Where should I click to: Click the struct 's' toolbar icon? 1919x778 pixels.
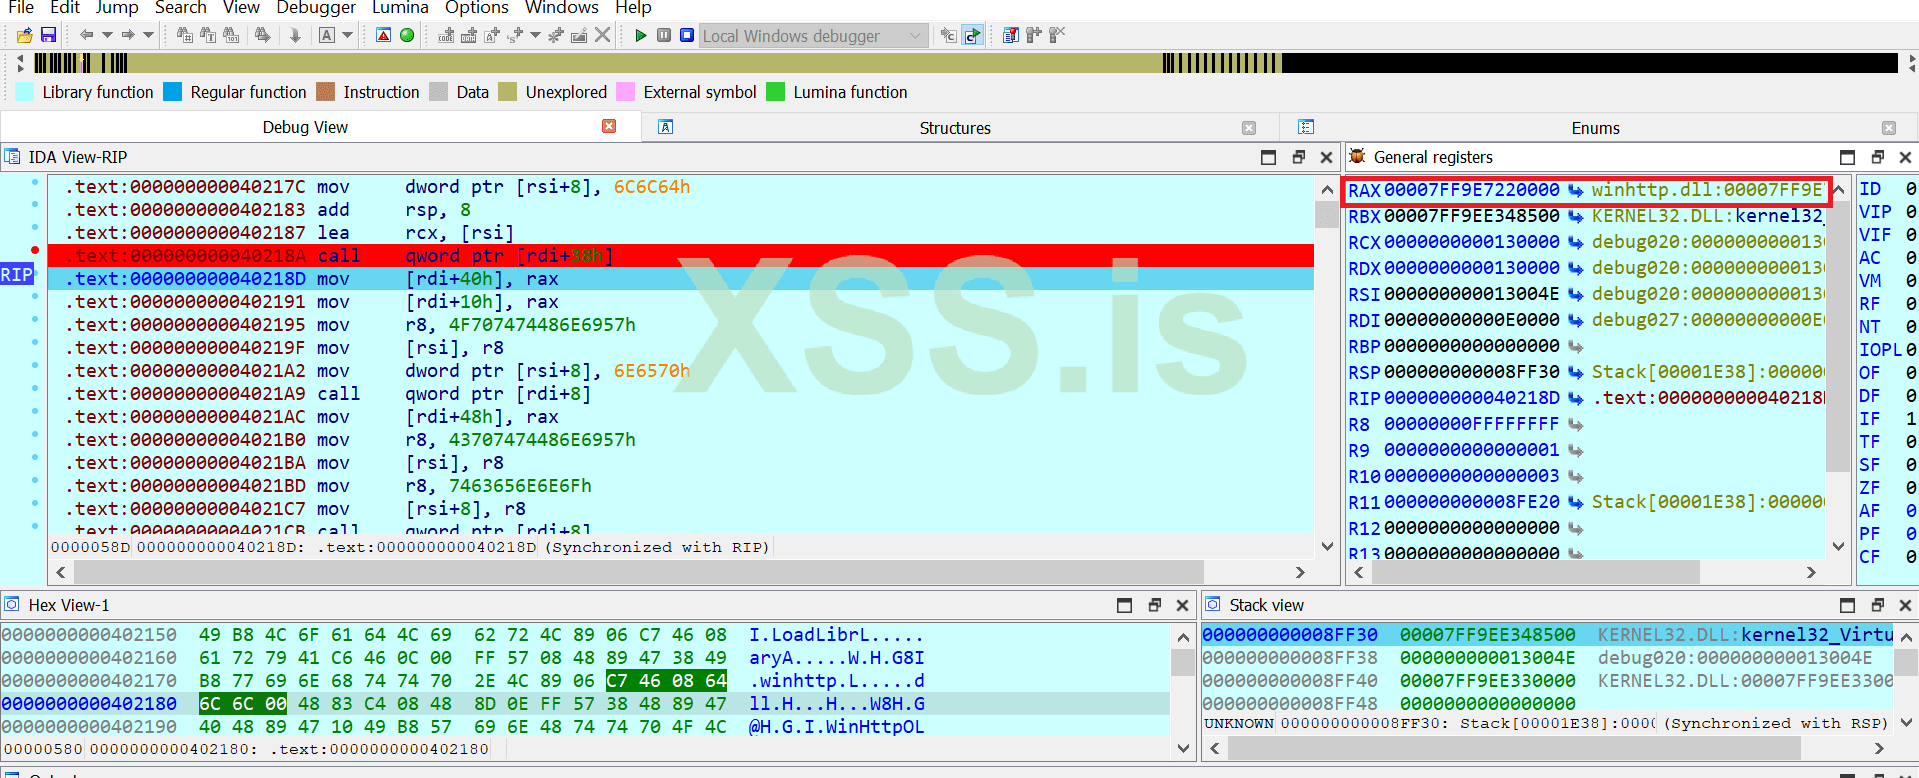coord(515,35)
